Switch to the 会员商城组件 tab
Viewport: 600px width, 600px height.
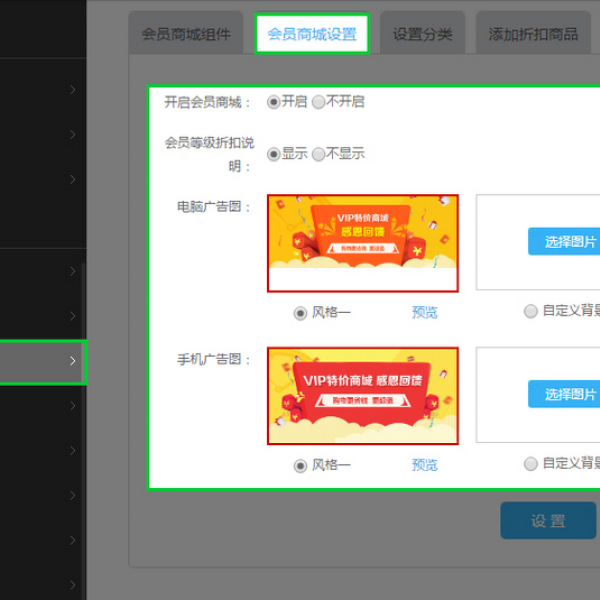186,34
